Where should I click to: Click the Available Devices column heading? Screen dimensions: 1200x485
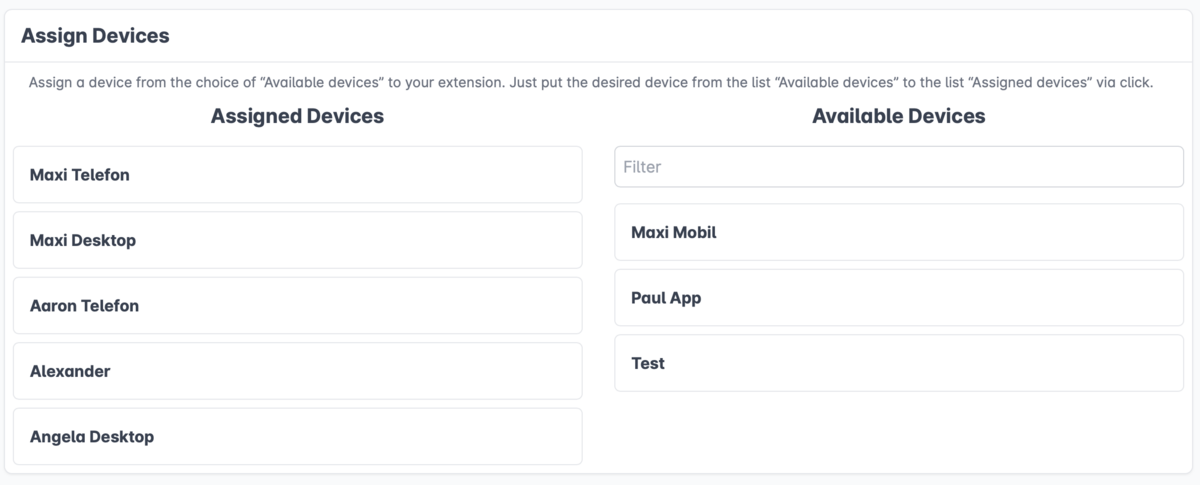point(899,116)
